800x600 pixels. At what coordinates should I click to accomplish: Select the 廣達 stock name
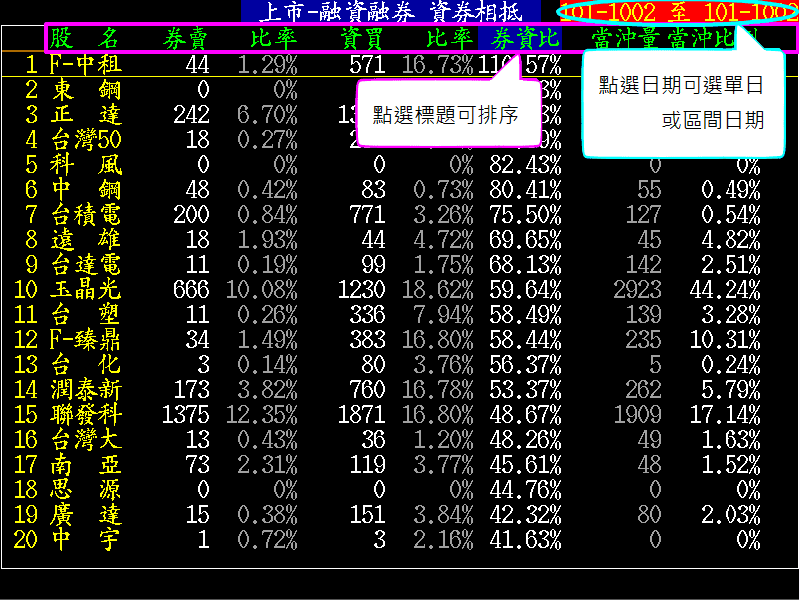(84, 514)
